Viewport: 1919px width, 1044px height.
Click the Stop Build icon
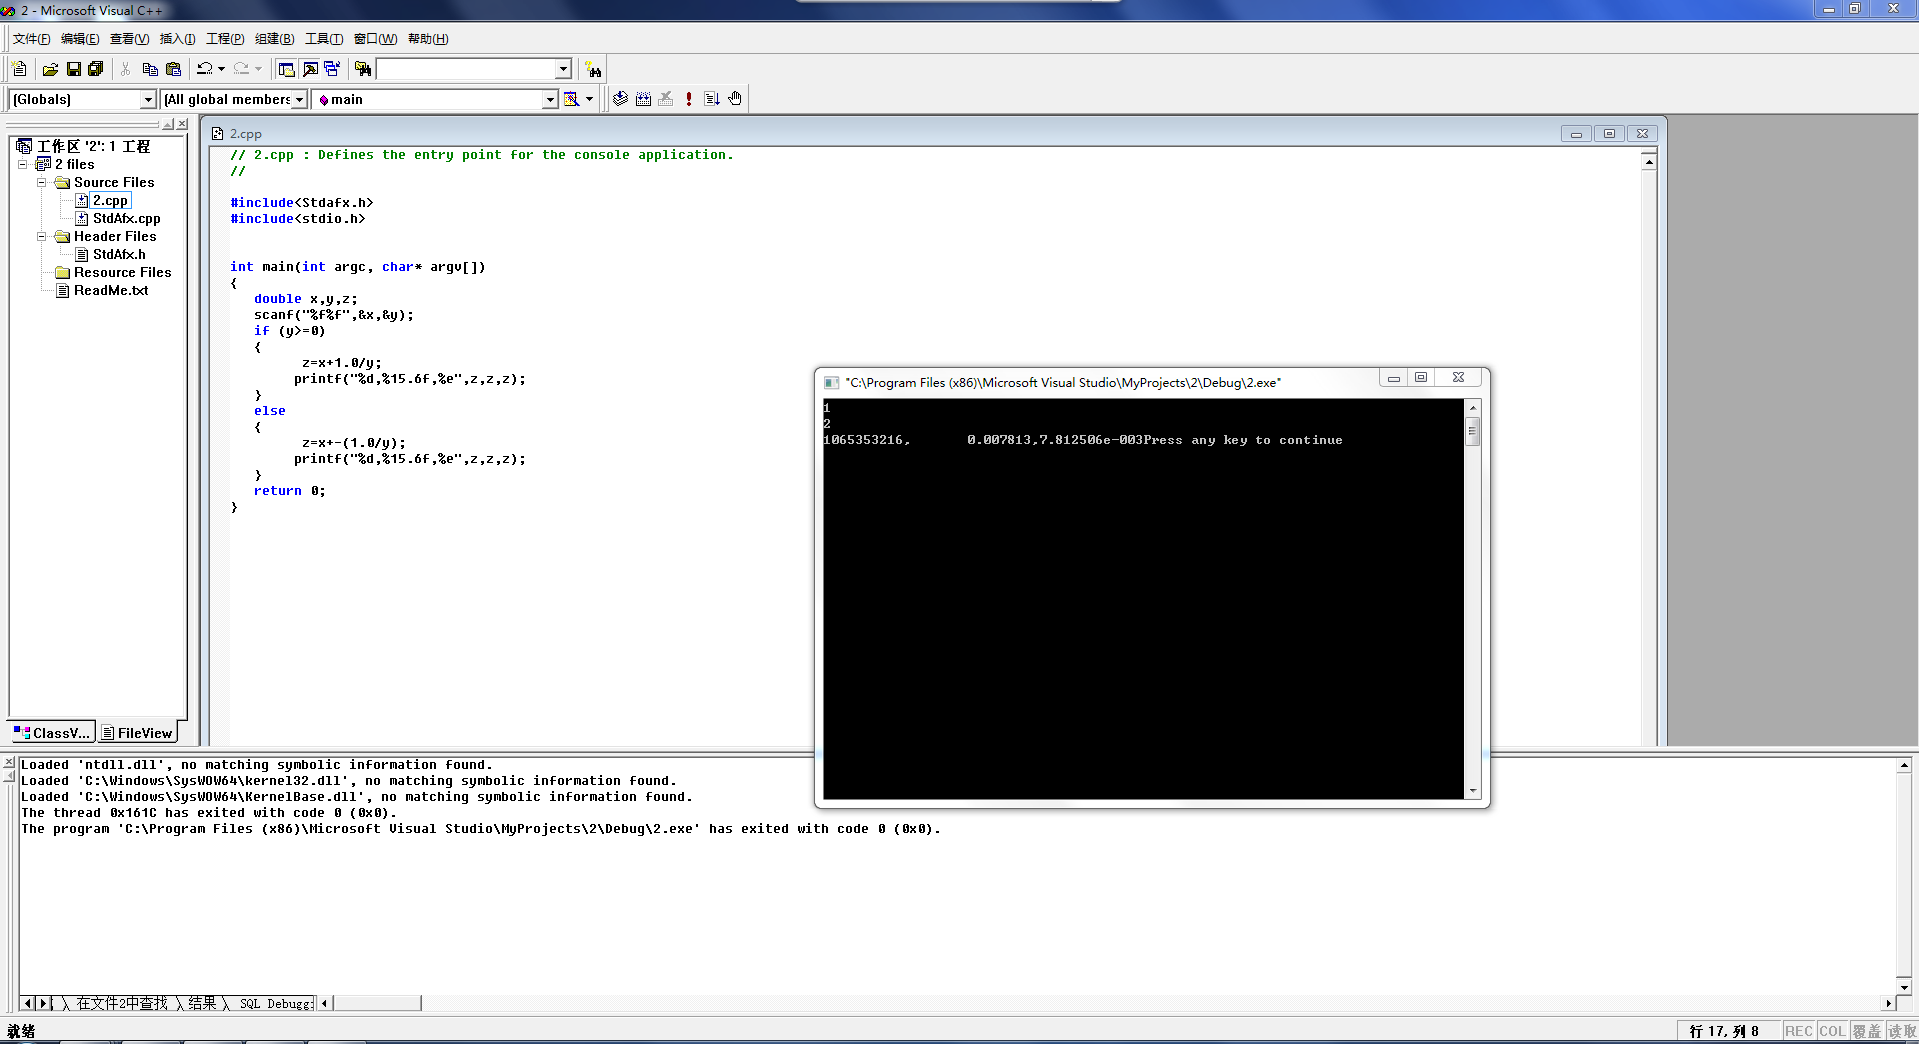point(666,99)
